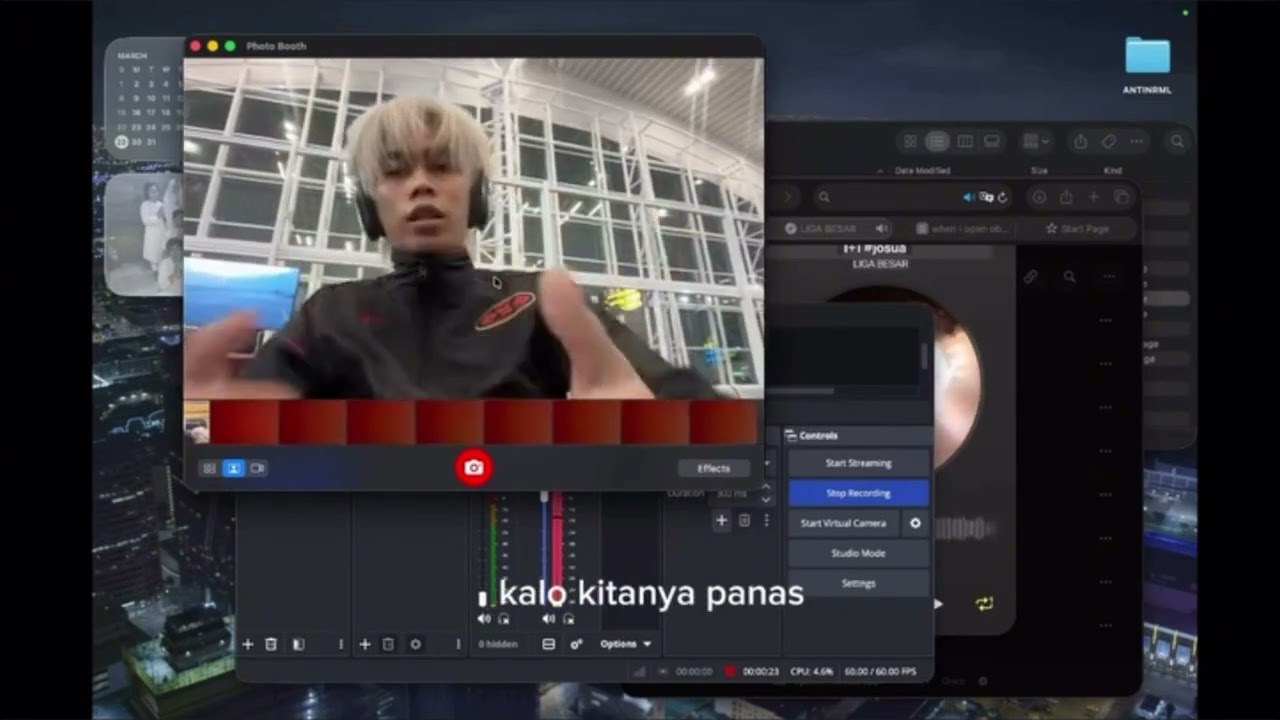Viewport: 1280px width, 720px height.
Task: Open the first thumbnail in Photo Booth strip
Action: tap(197, 422)
